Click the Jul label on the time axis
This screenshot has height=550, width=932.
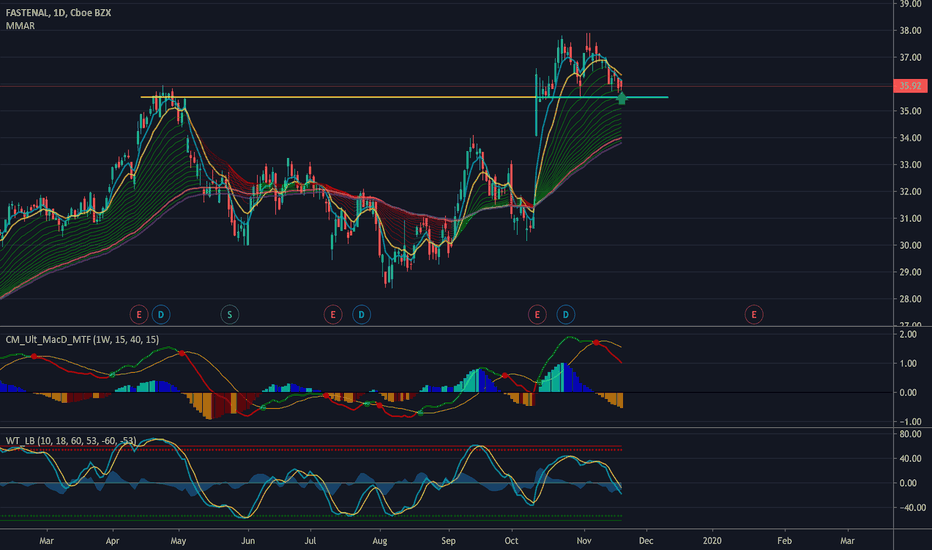pyautogui.click(x=310, y=540)
